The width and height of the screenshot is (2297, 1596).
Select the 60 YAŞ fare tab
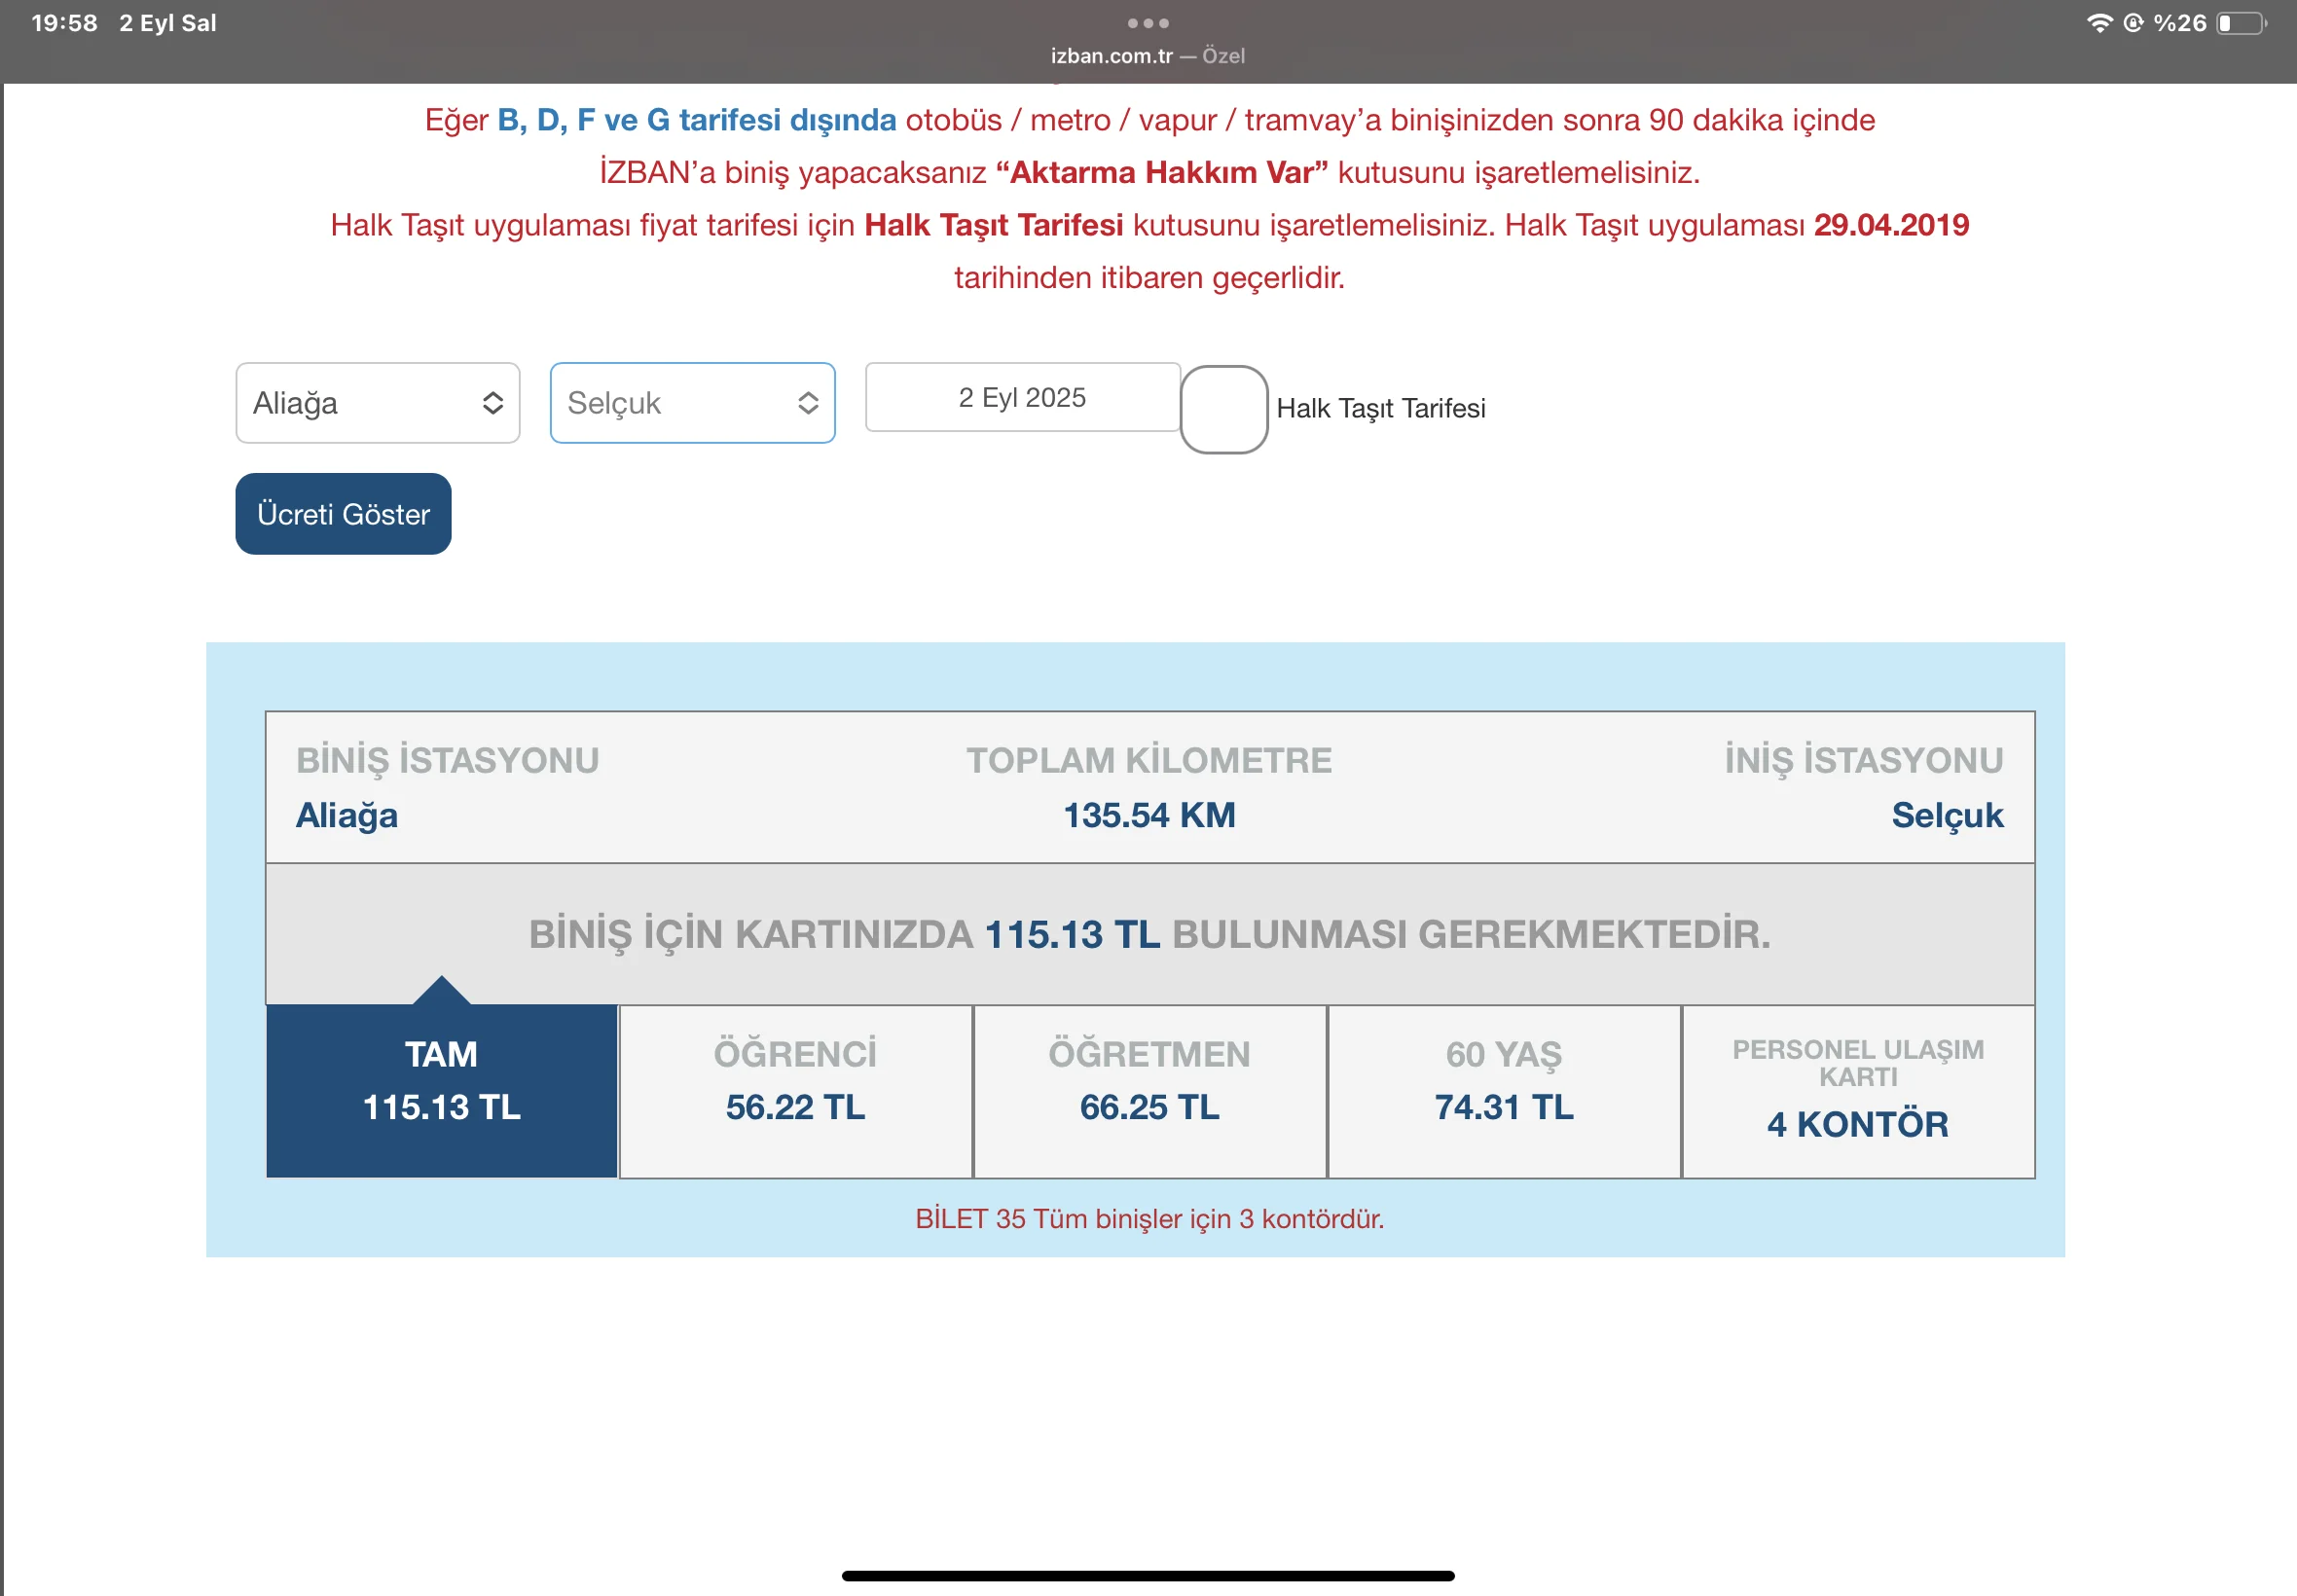(1503, 1090)
